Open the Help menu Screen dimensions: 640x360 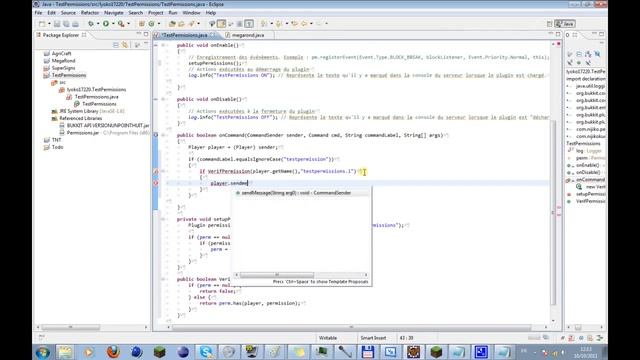tap(211, 13)
